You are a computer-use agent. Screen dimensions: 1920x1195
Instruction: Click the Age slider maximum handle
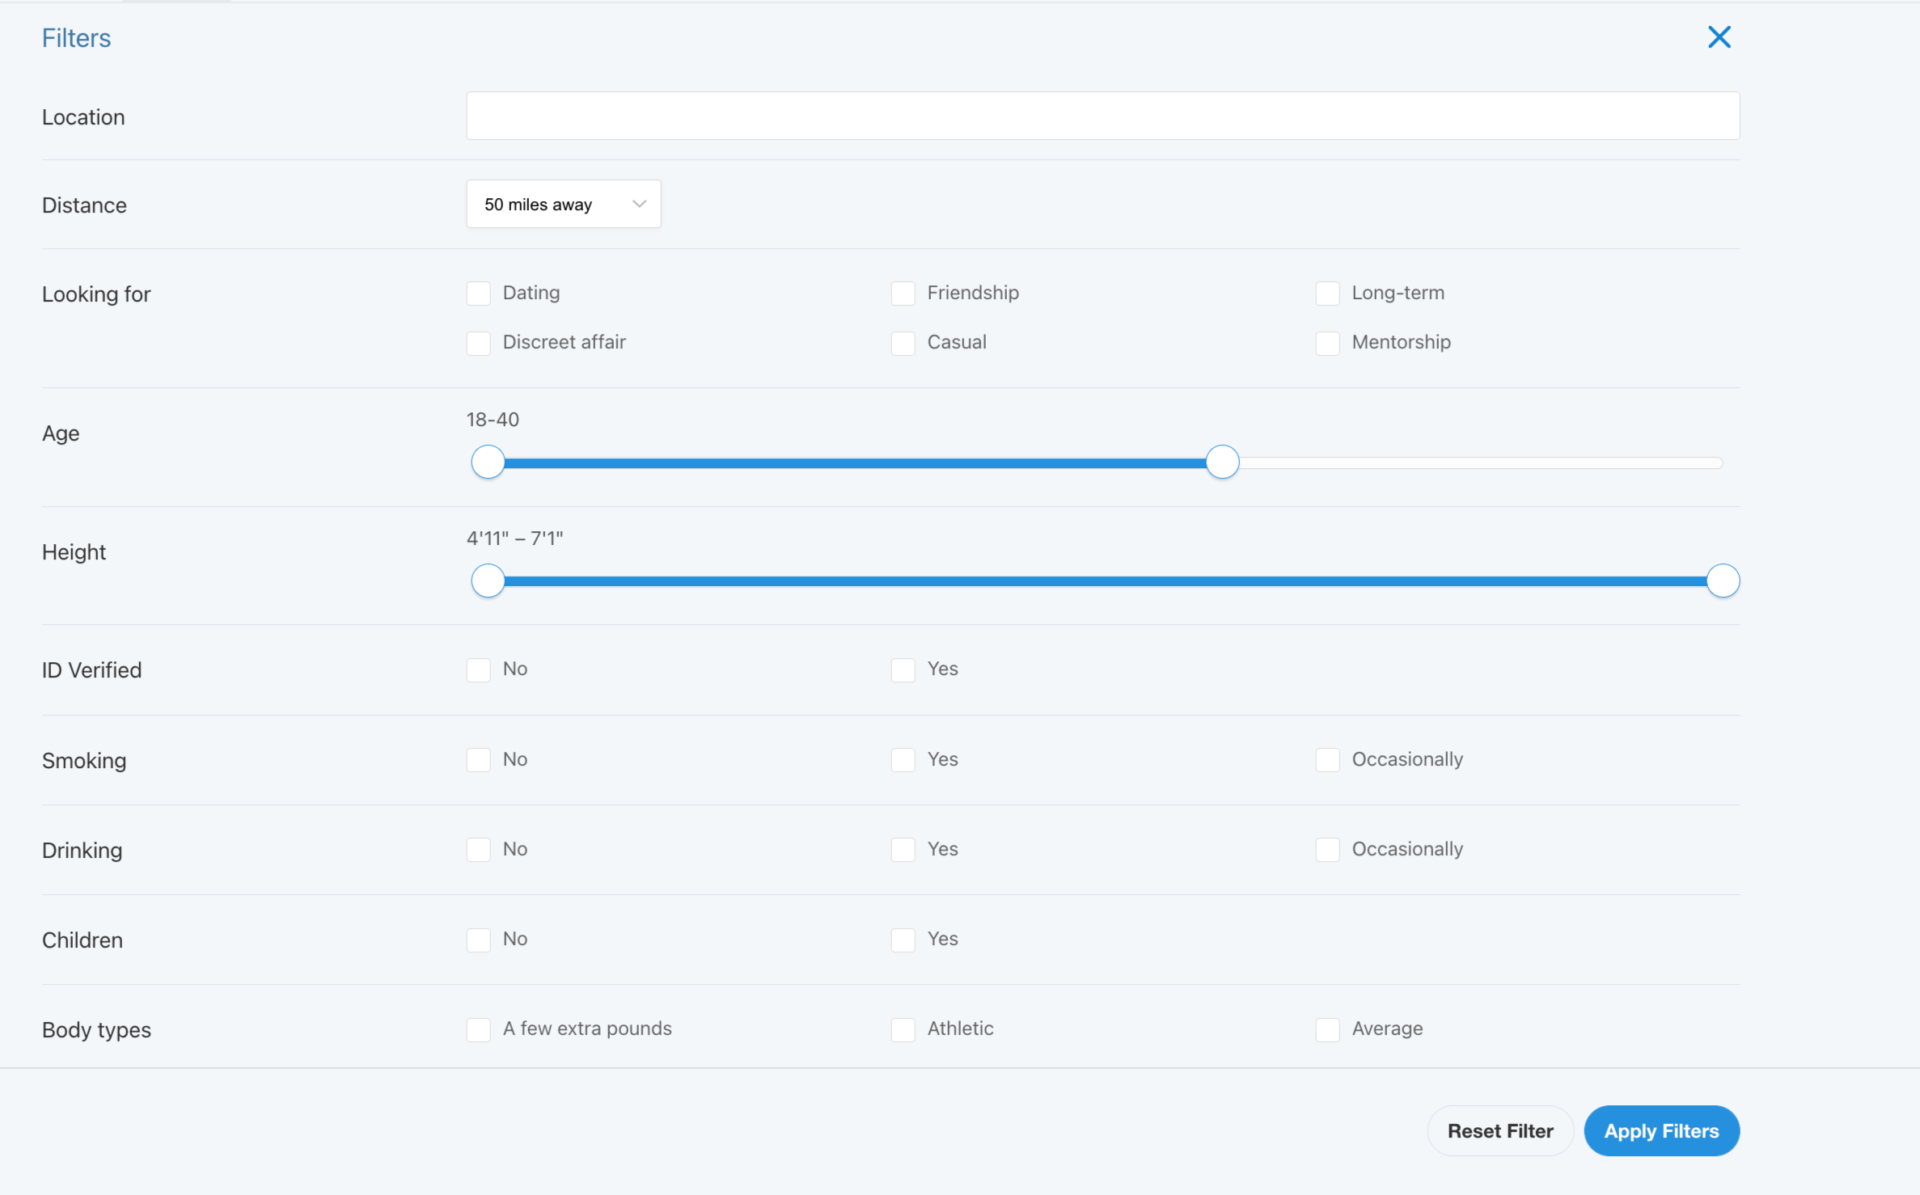(x=1221, y=462)
